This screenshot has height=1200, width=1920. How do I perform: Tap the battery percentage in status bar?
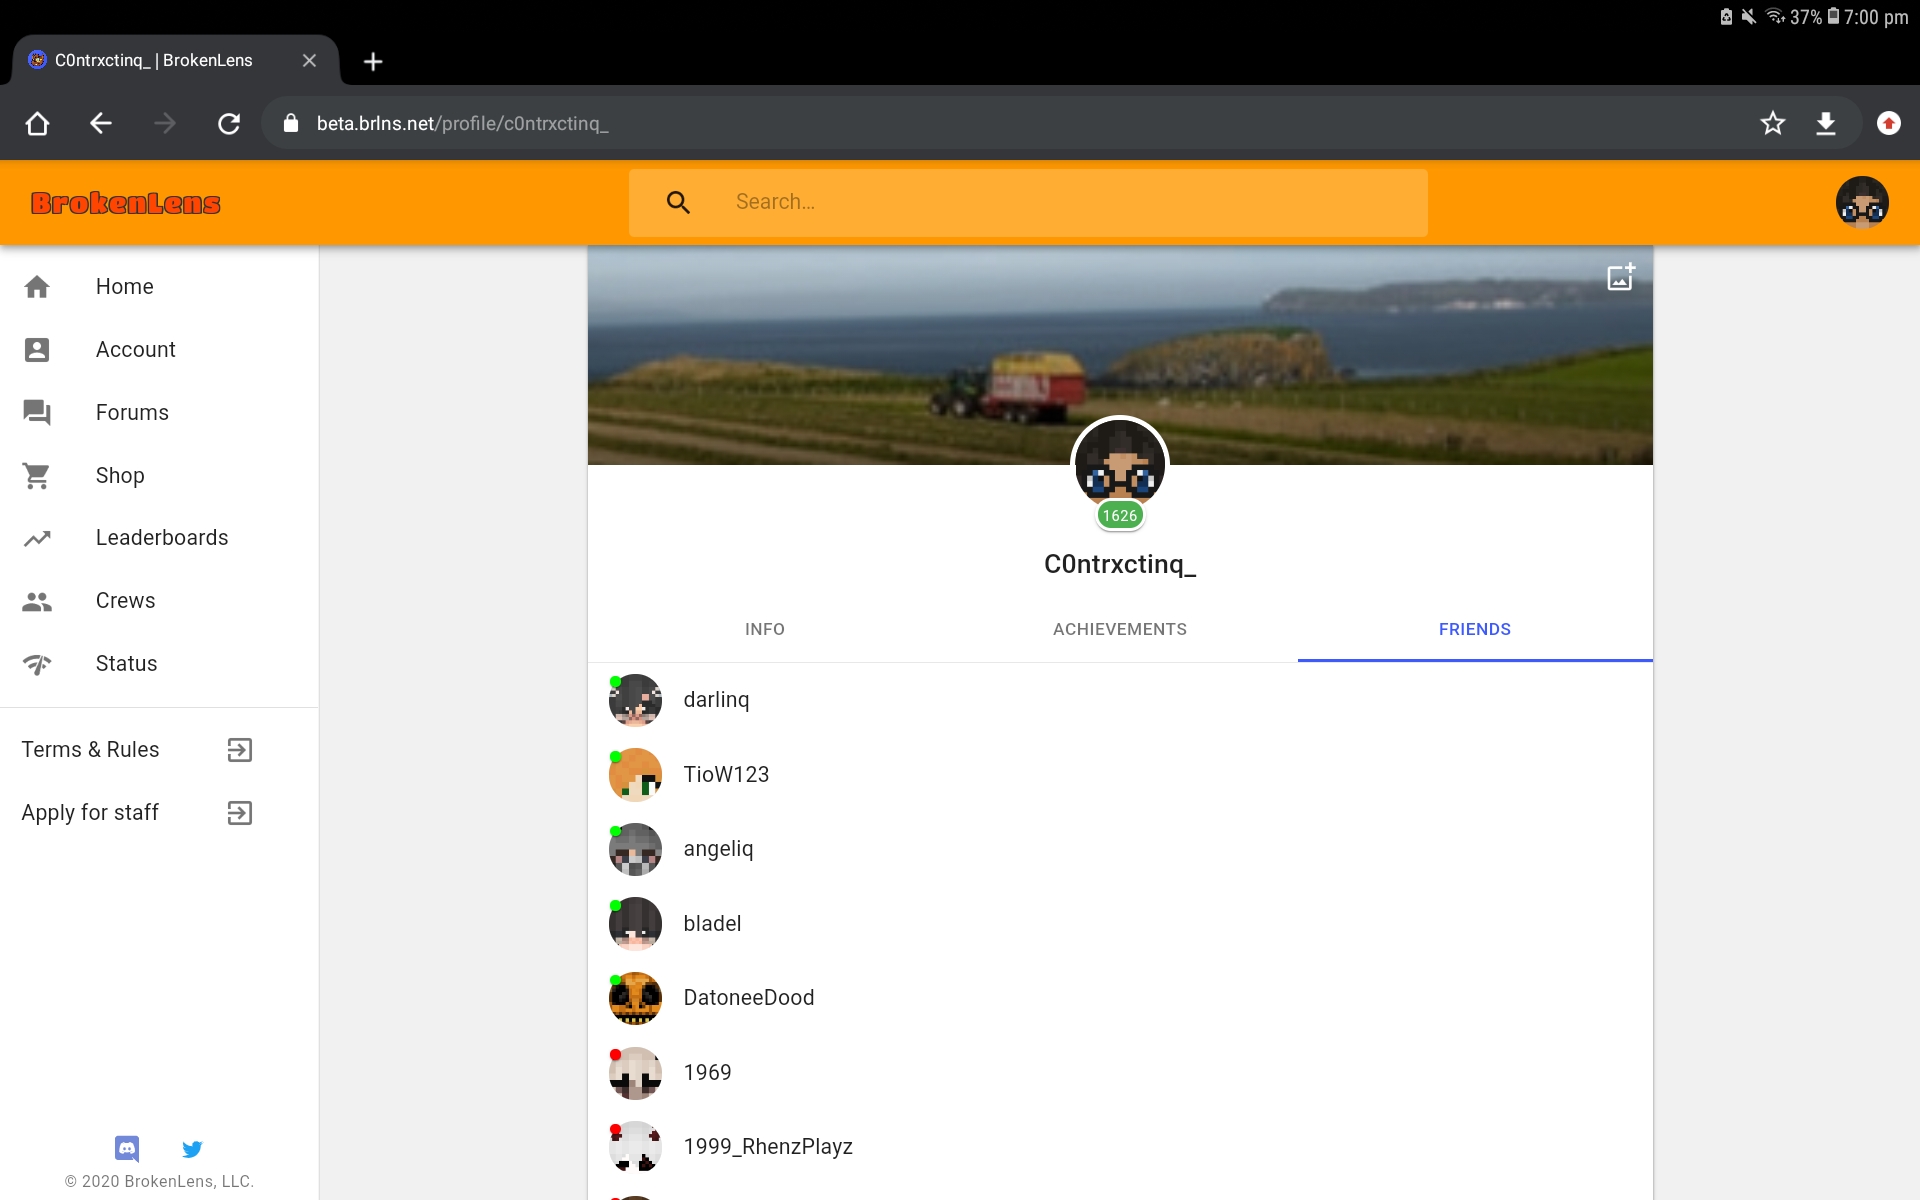1805,17
